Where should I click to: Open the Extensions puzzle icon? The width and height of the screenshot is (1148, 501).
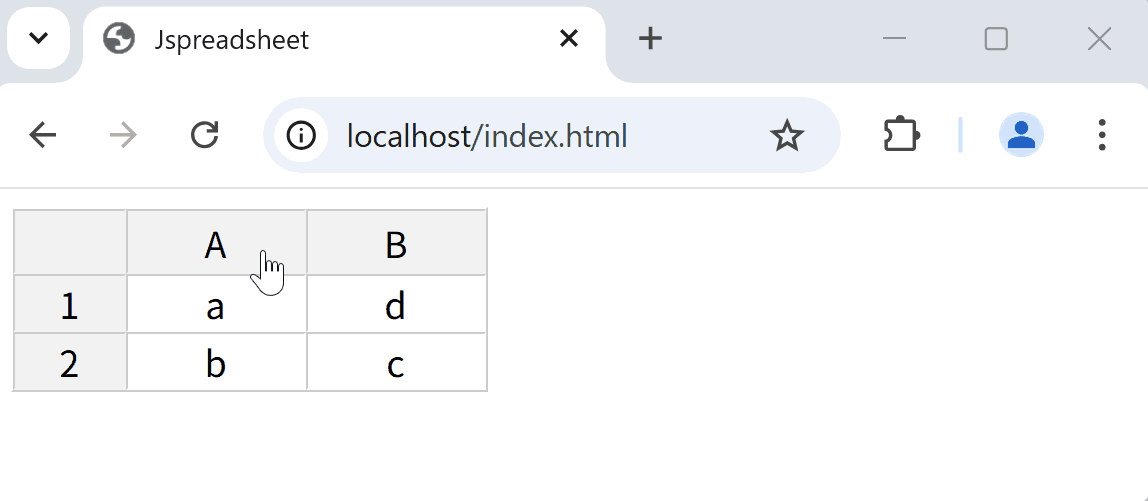pyautogui.click(x=901, y=135)
